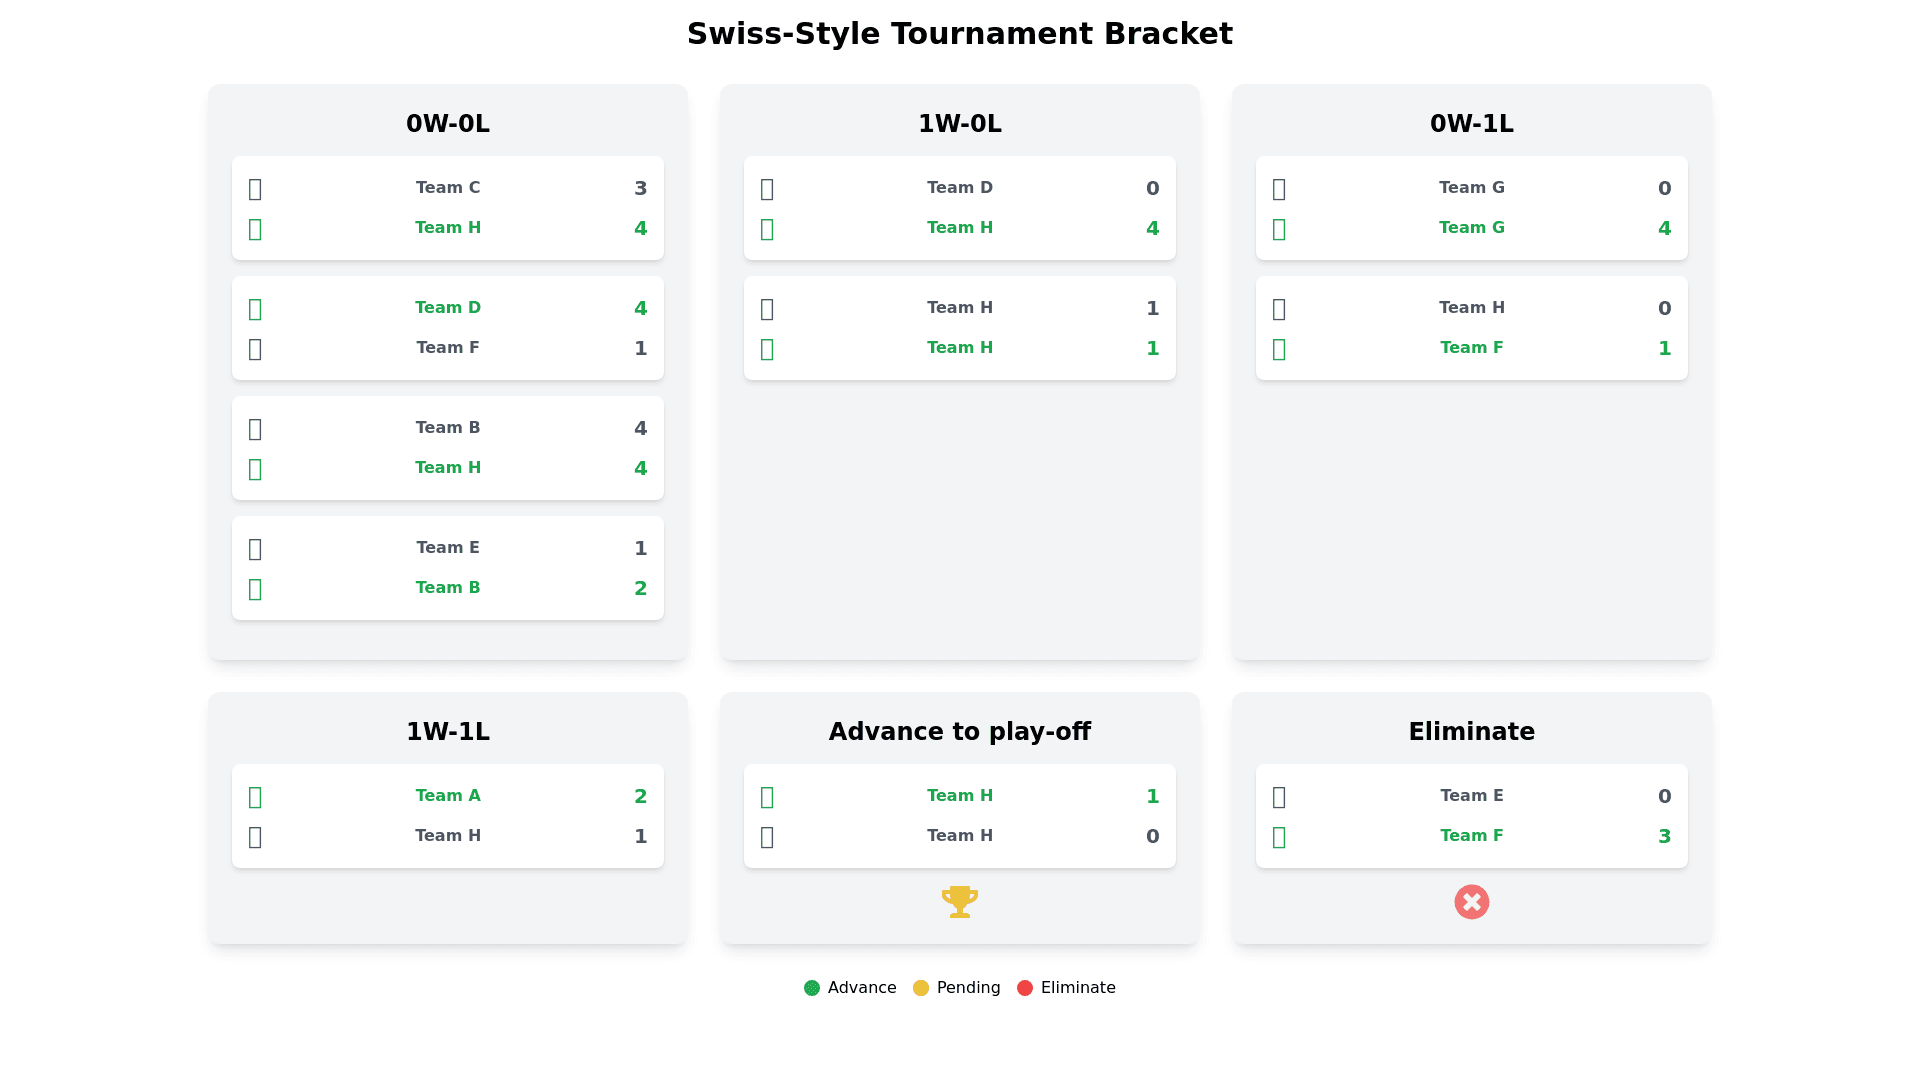This screenshot has height=1080, width=1920.
Task: Select the 0W-0L group heading
Action: tap(448, 124)
